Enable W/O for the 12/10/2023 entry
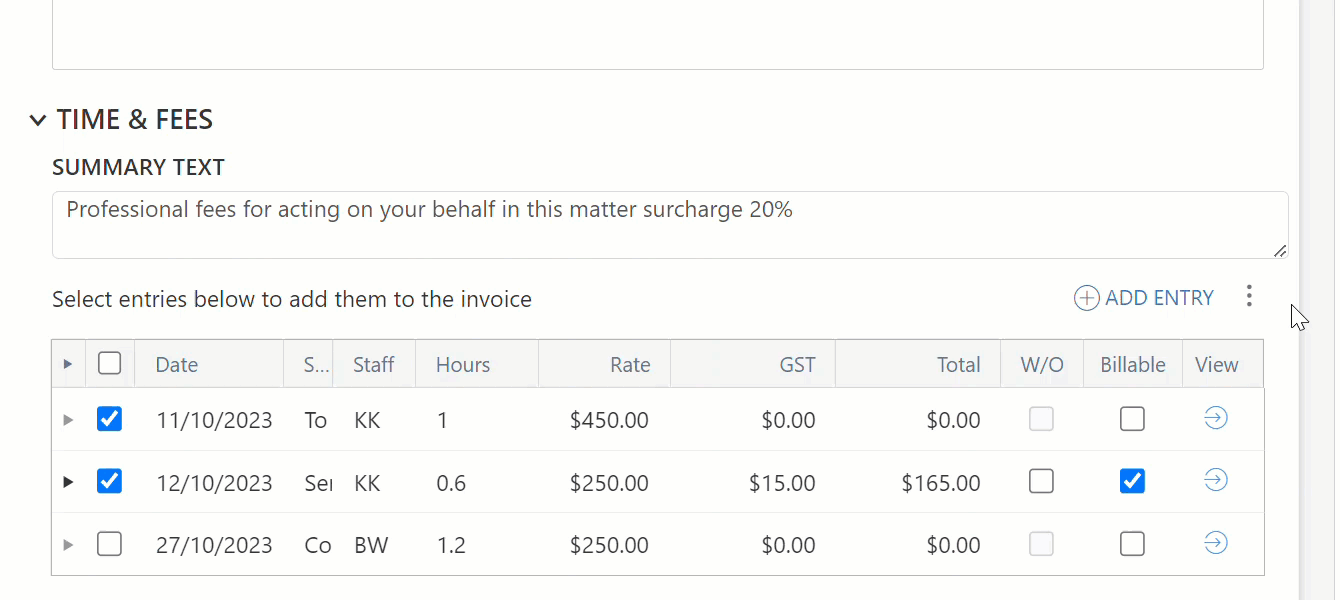This screenshot has width=1340, height=600. (1041, 482)
